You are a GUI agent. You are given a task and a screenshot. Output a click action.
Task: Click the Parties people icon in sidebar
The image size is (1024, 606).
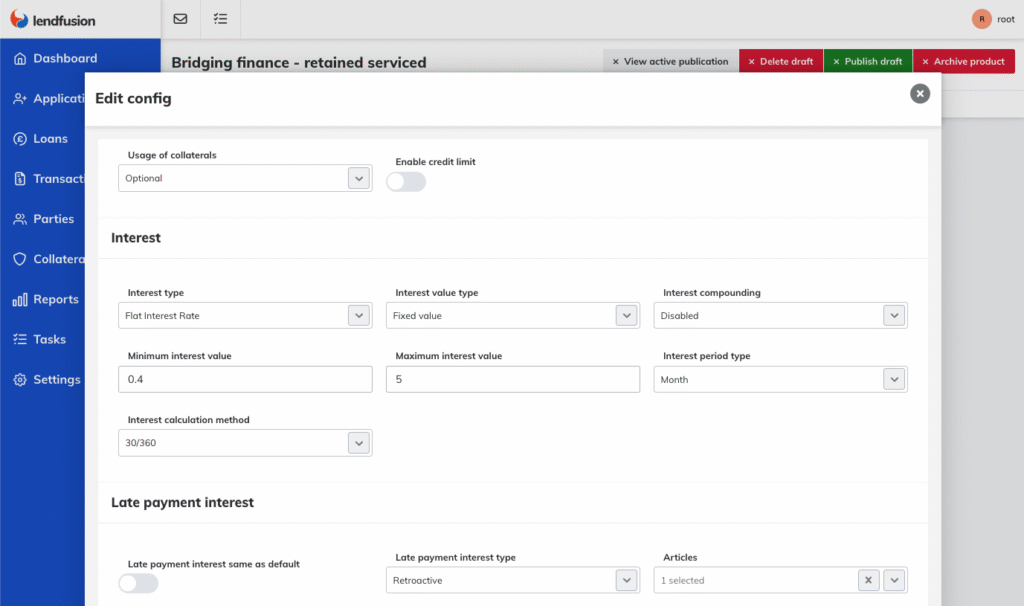pyautogui.click(x=20, y=219)
